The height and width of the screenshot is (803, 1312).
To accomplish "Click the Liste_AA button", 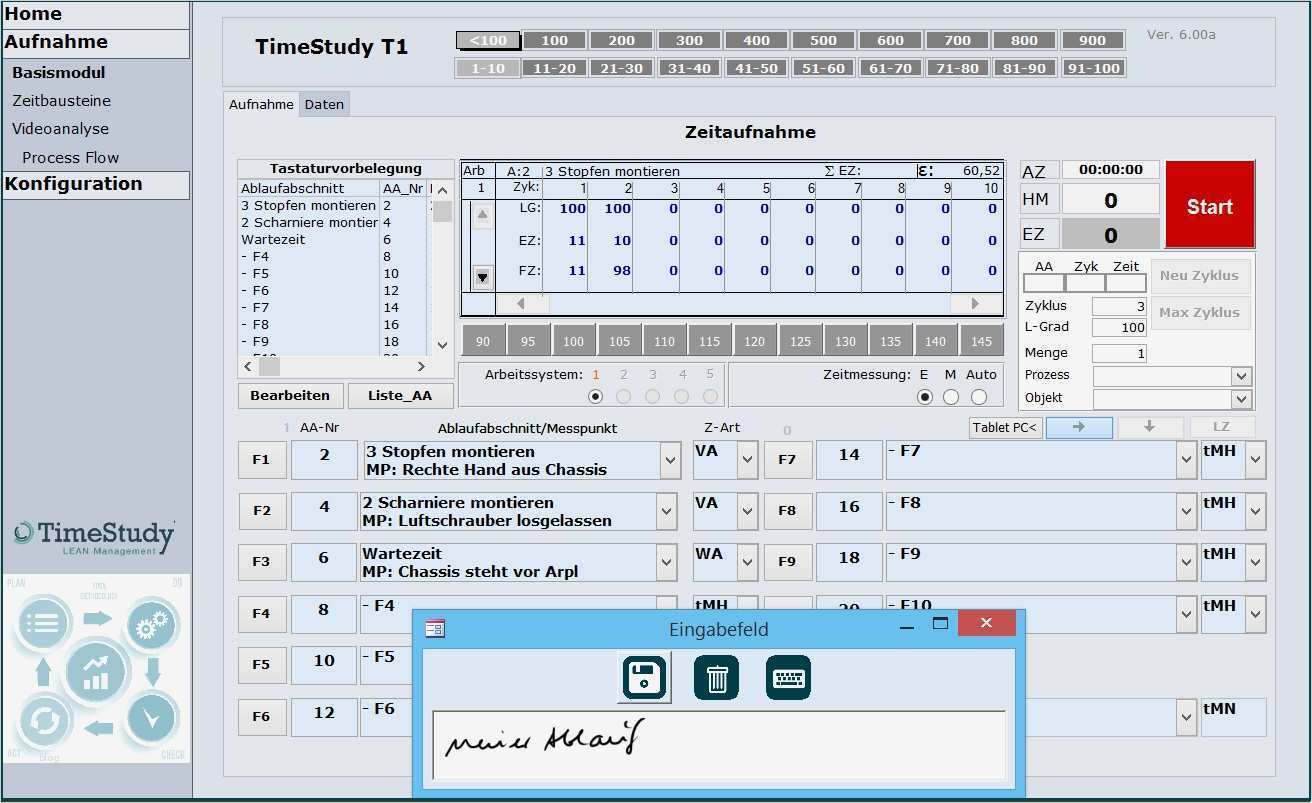I will click(x=400, y=396).
